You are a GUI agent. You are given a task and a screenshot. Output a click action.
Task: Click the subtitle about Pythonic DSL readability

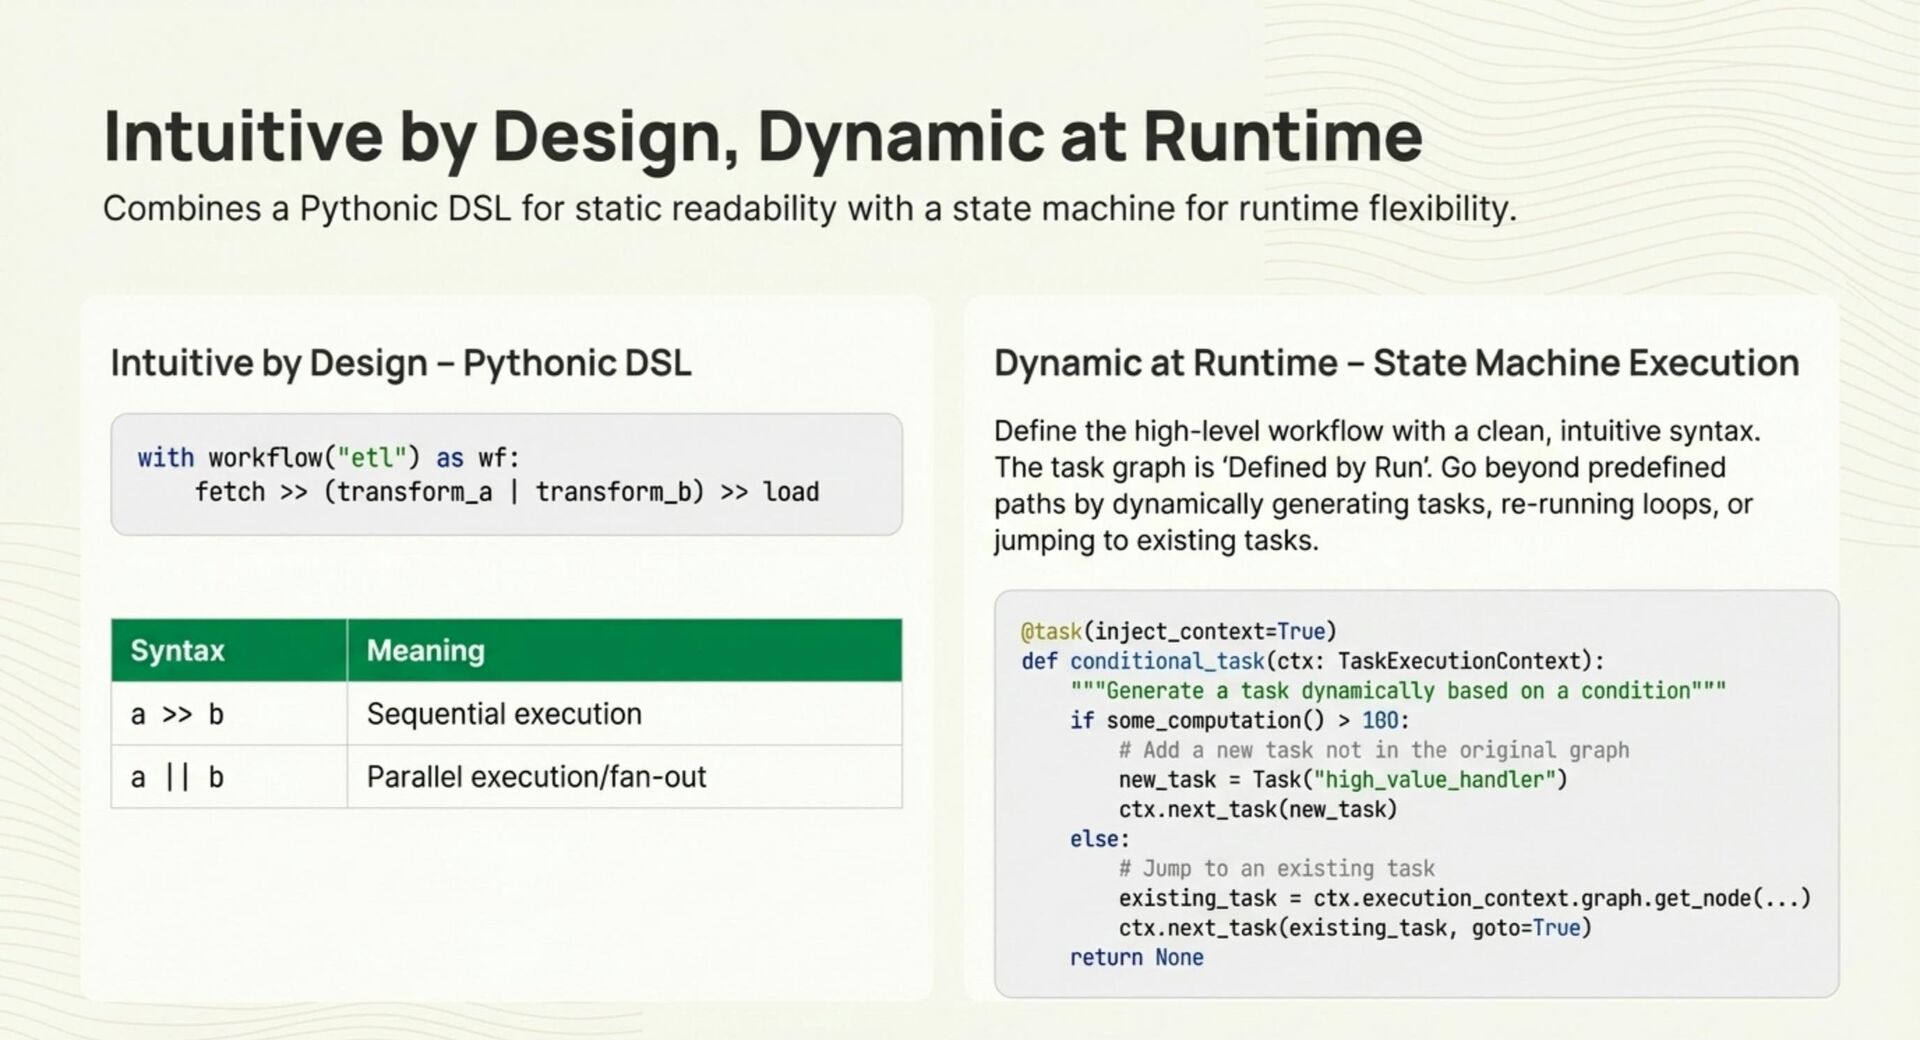pos(809,209)
